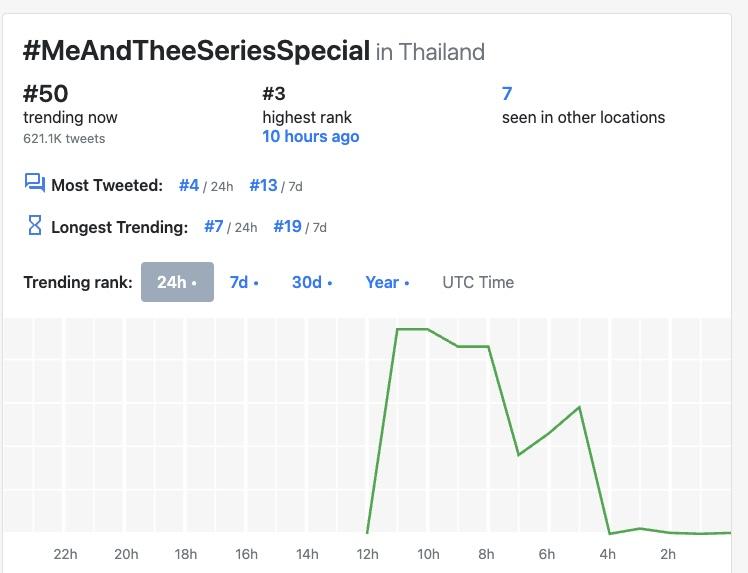Click the '10 hours ago' link

coord(310,136)
